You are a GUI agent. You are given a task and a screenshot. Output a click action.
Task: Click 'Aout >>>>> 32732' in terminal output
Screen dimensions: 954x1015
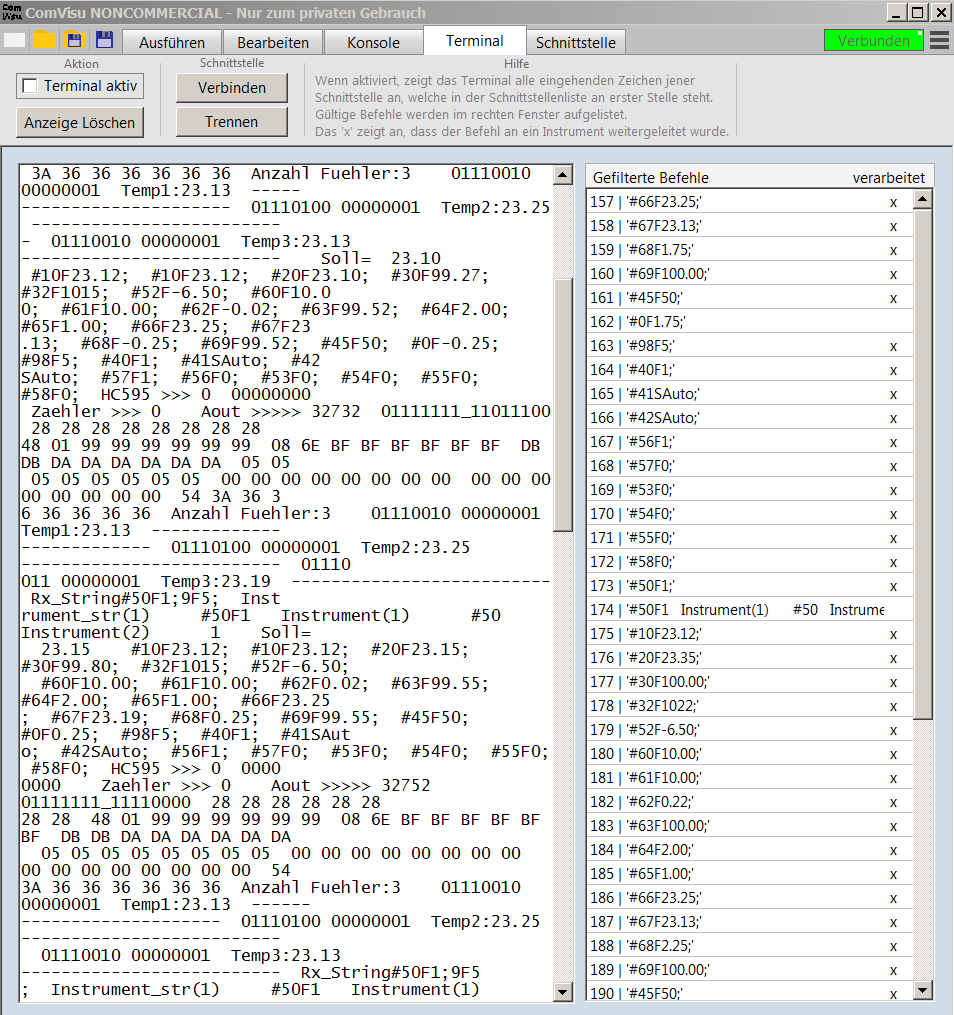pos(280,412)
